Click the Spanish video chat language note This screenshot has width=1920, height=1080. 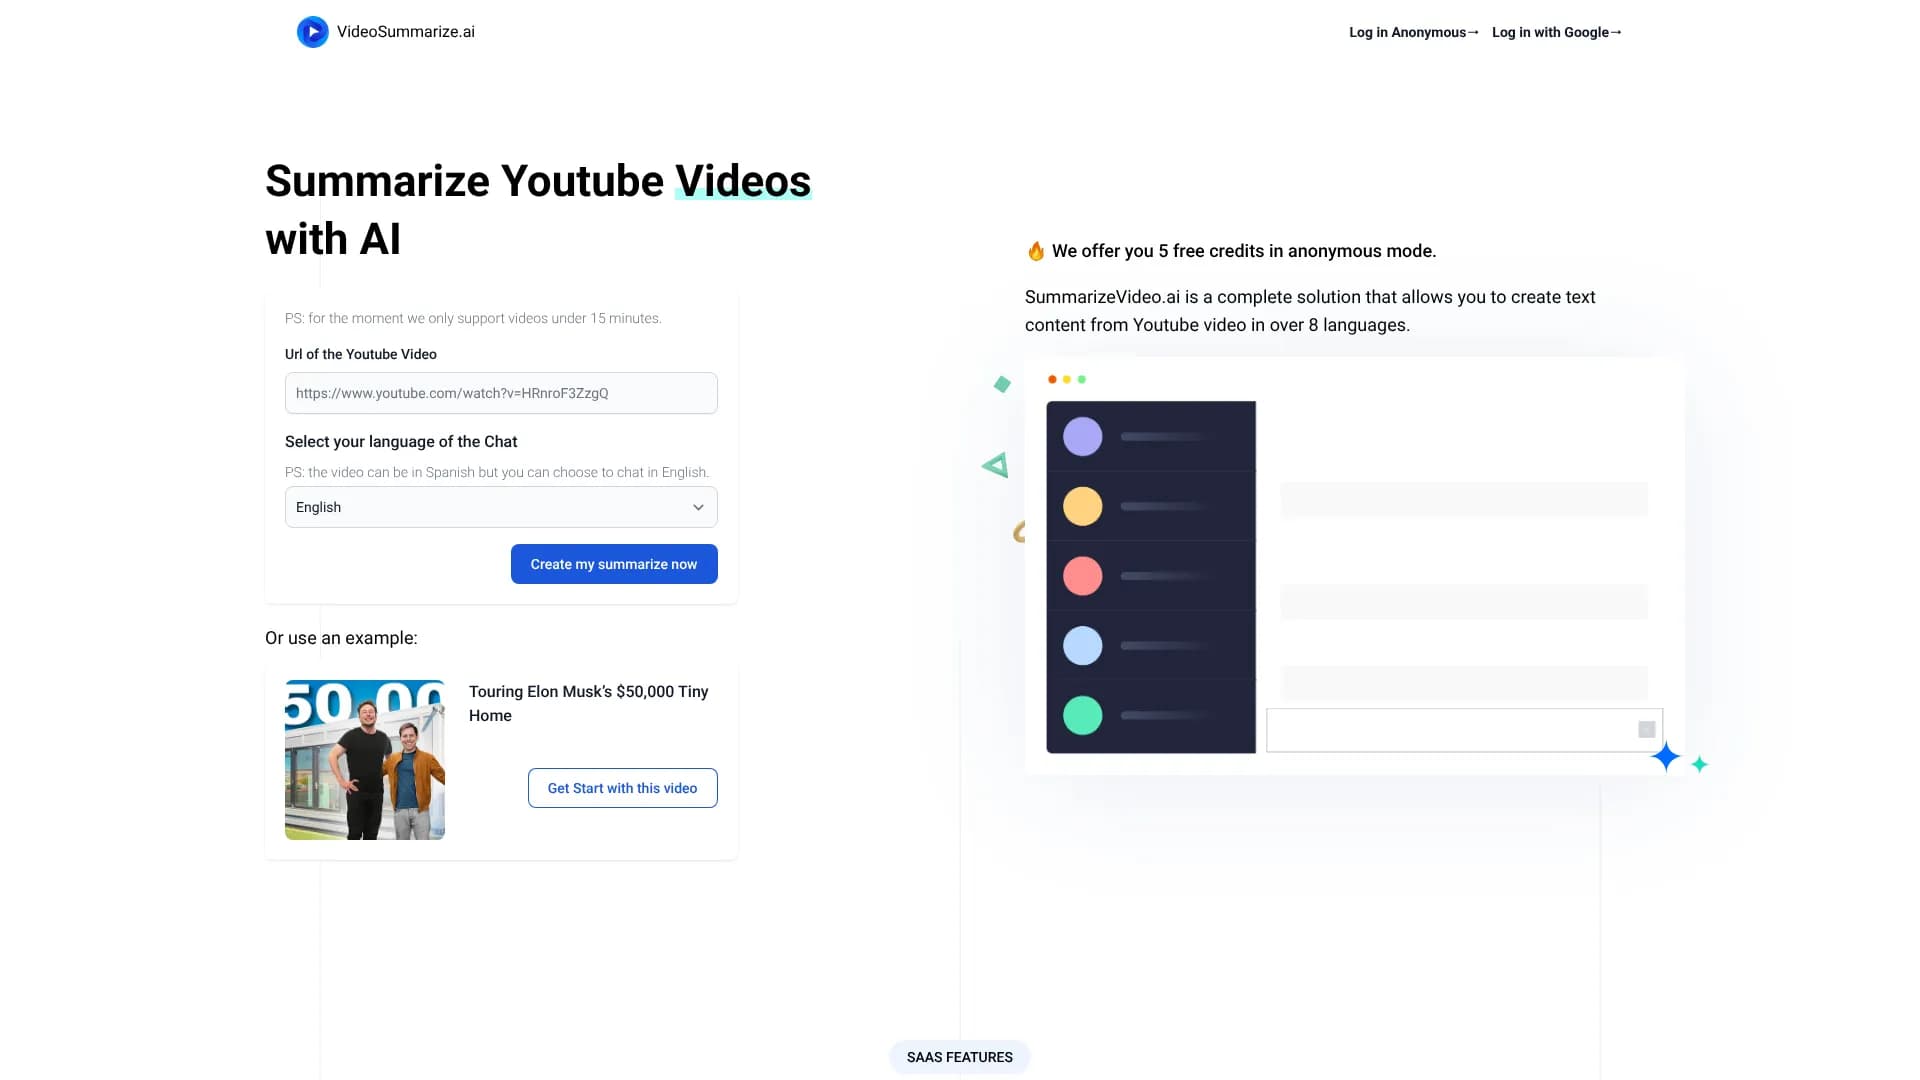coord(497,472)
